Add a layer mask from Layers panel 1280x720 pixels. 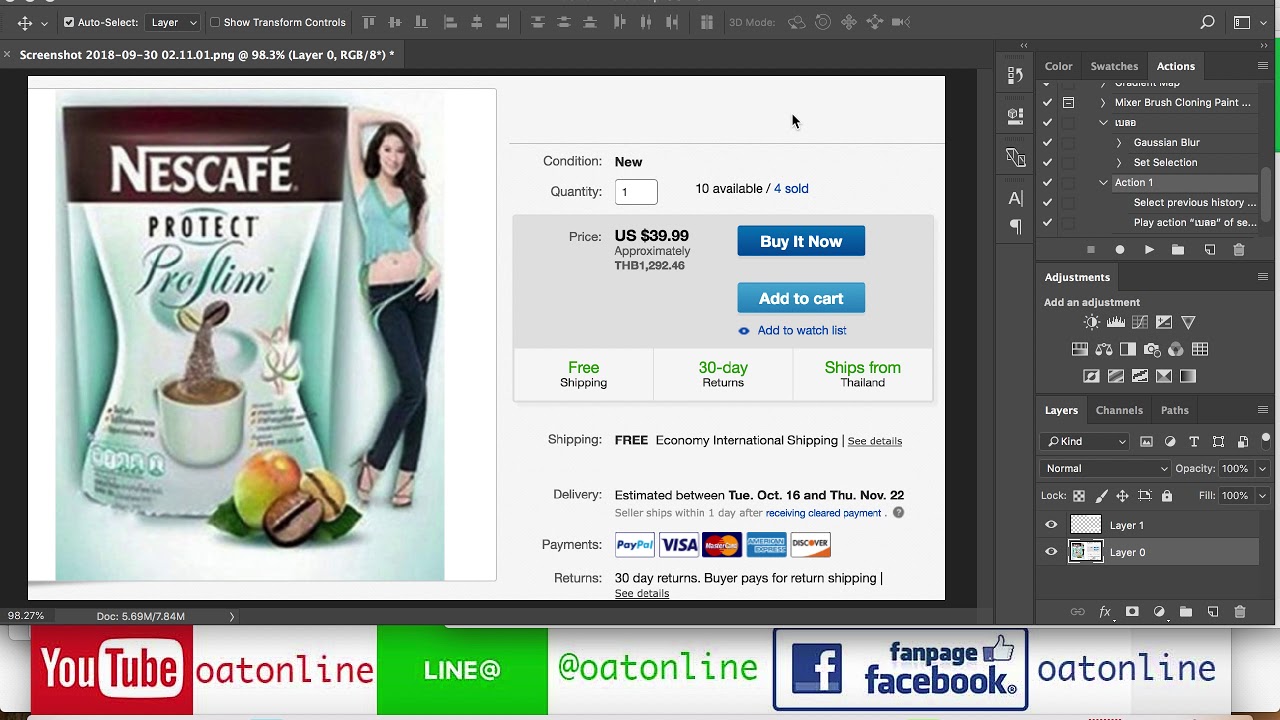1132,612
